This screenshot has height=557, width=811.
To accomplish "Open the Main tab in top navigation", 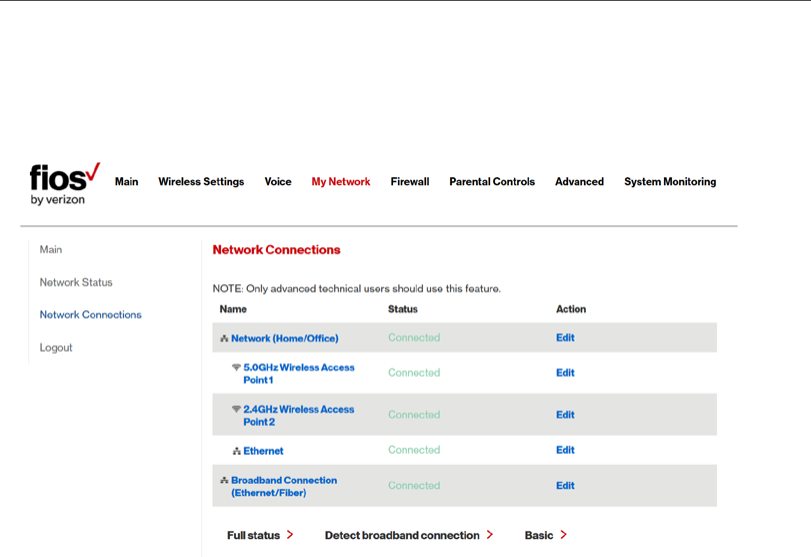I will click(126, 182).
